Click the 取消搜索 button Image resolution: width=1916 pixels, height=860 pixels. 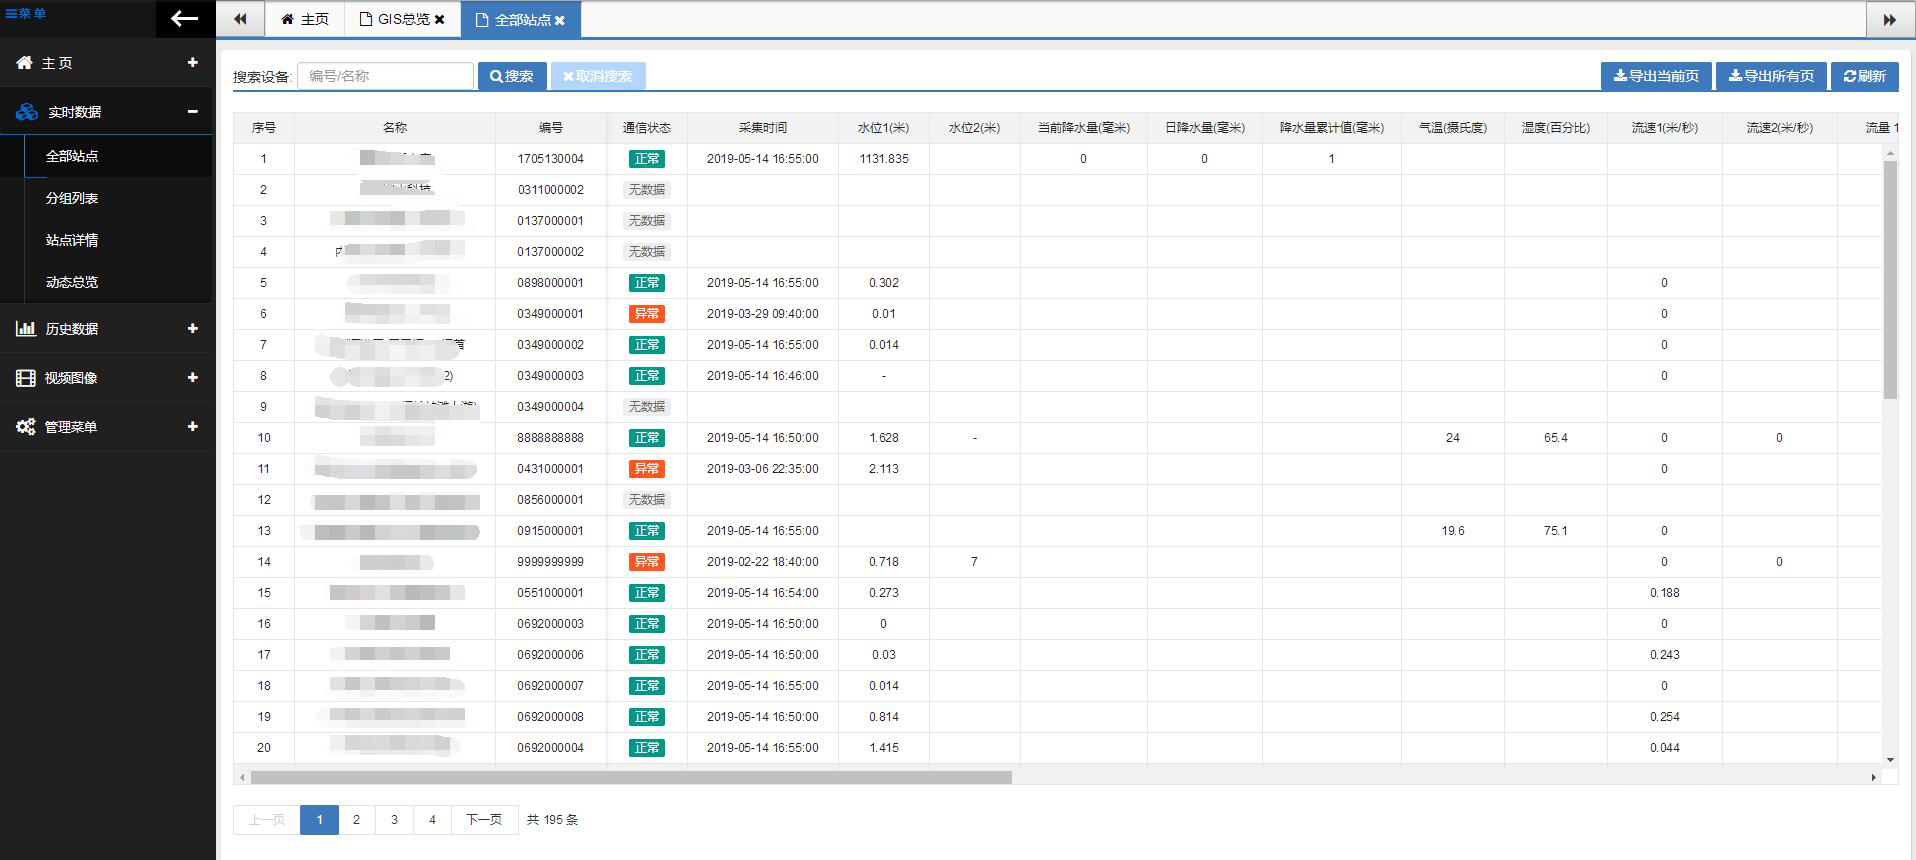coord(598,76)
